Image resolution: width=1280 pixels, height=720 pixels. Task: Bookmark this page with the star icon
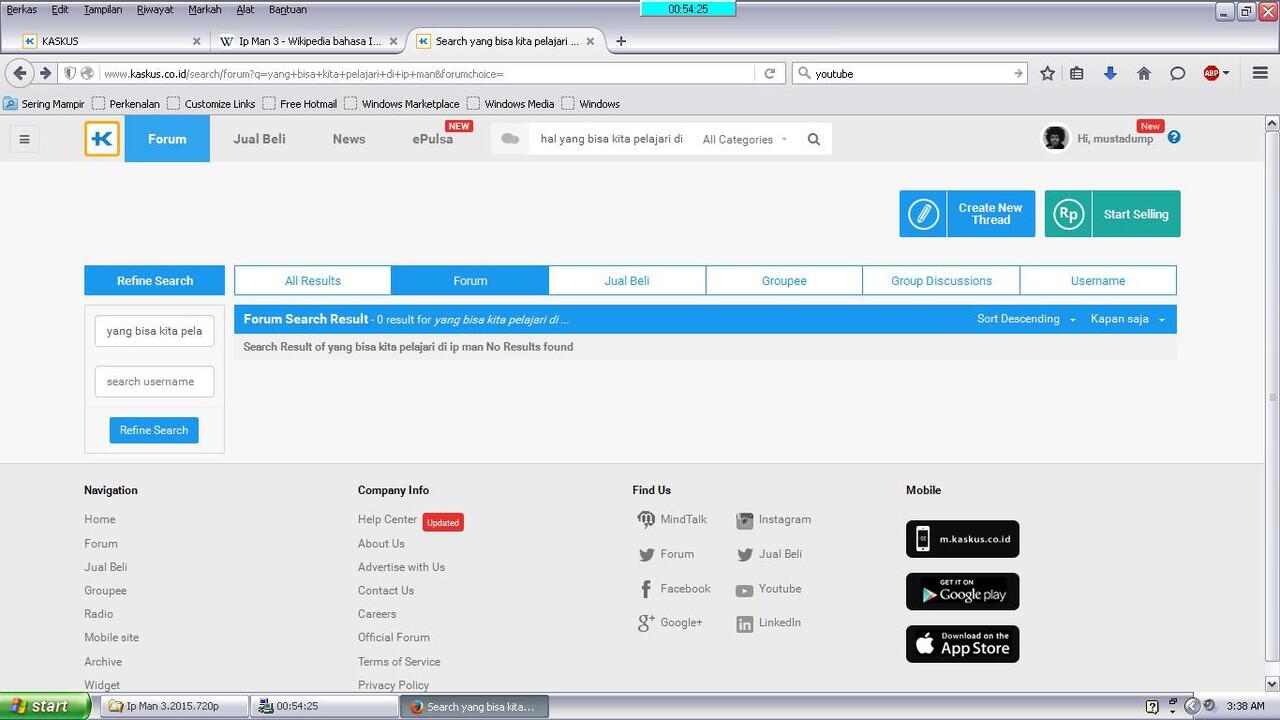[1047, 73]
